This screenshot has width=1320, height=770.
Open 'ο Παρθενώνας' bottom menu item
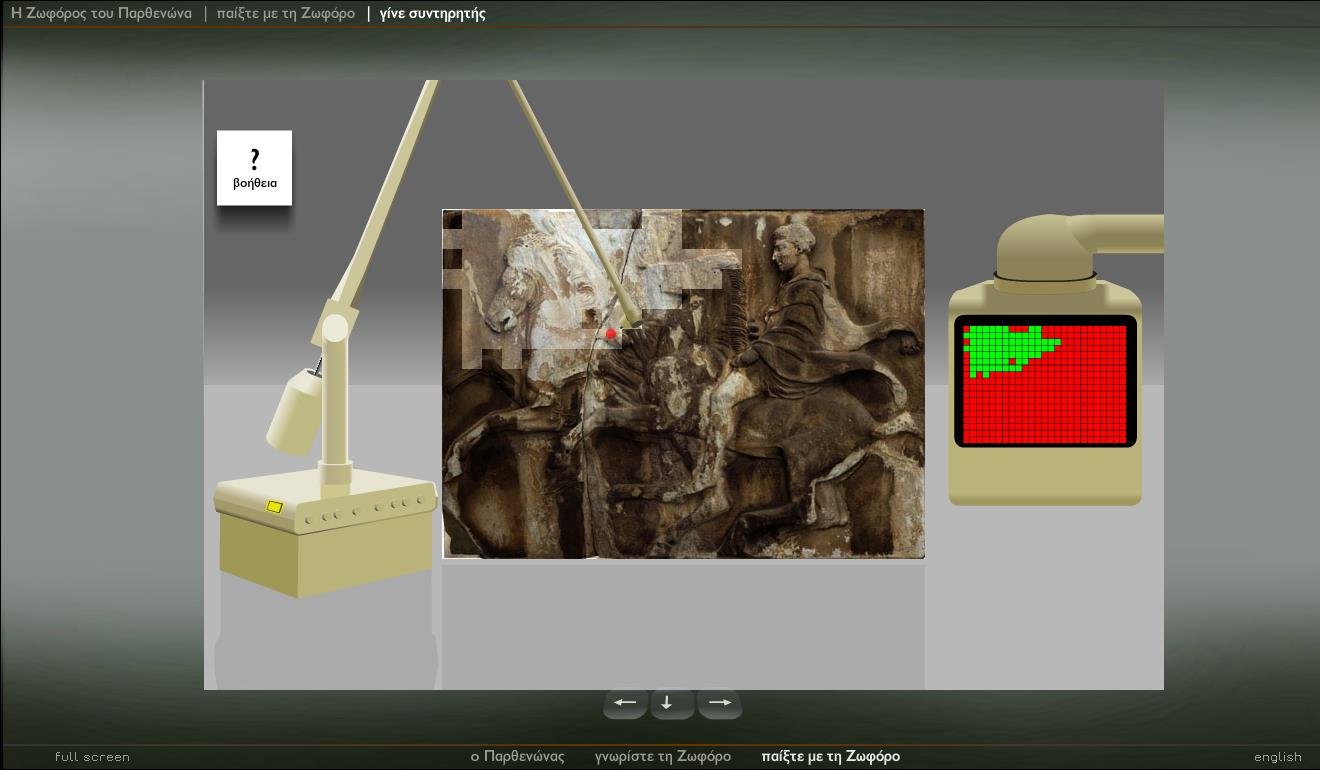pos(517,756)
